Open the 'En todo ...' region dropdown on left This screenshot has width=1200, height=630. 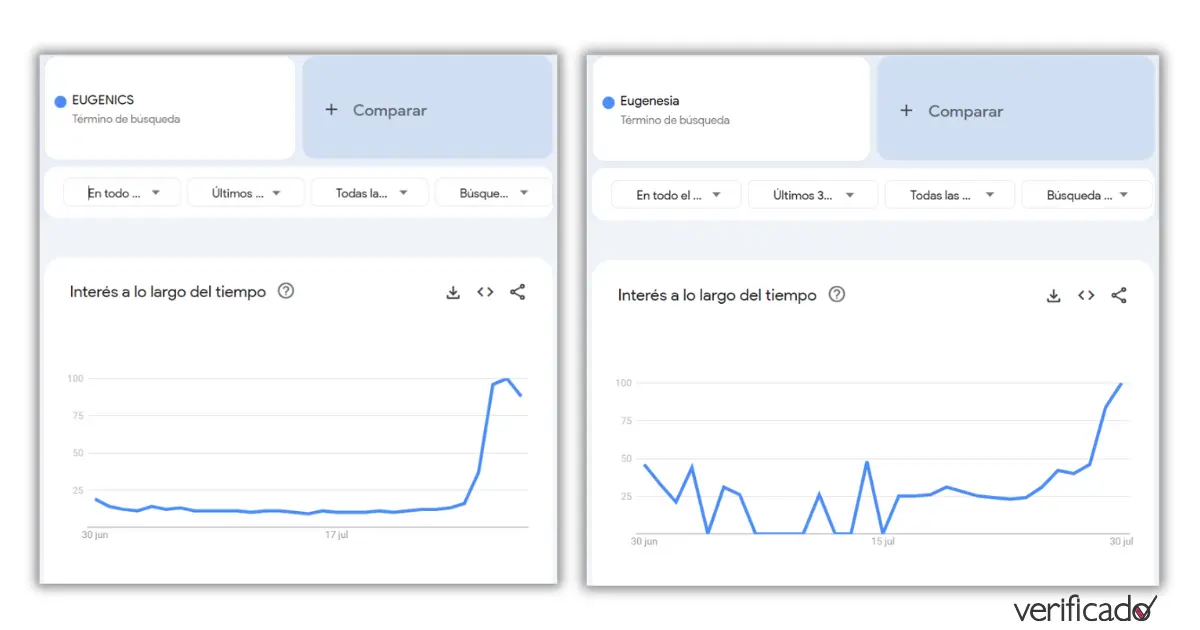[x=122, y=193]
